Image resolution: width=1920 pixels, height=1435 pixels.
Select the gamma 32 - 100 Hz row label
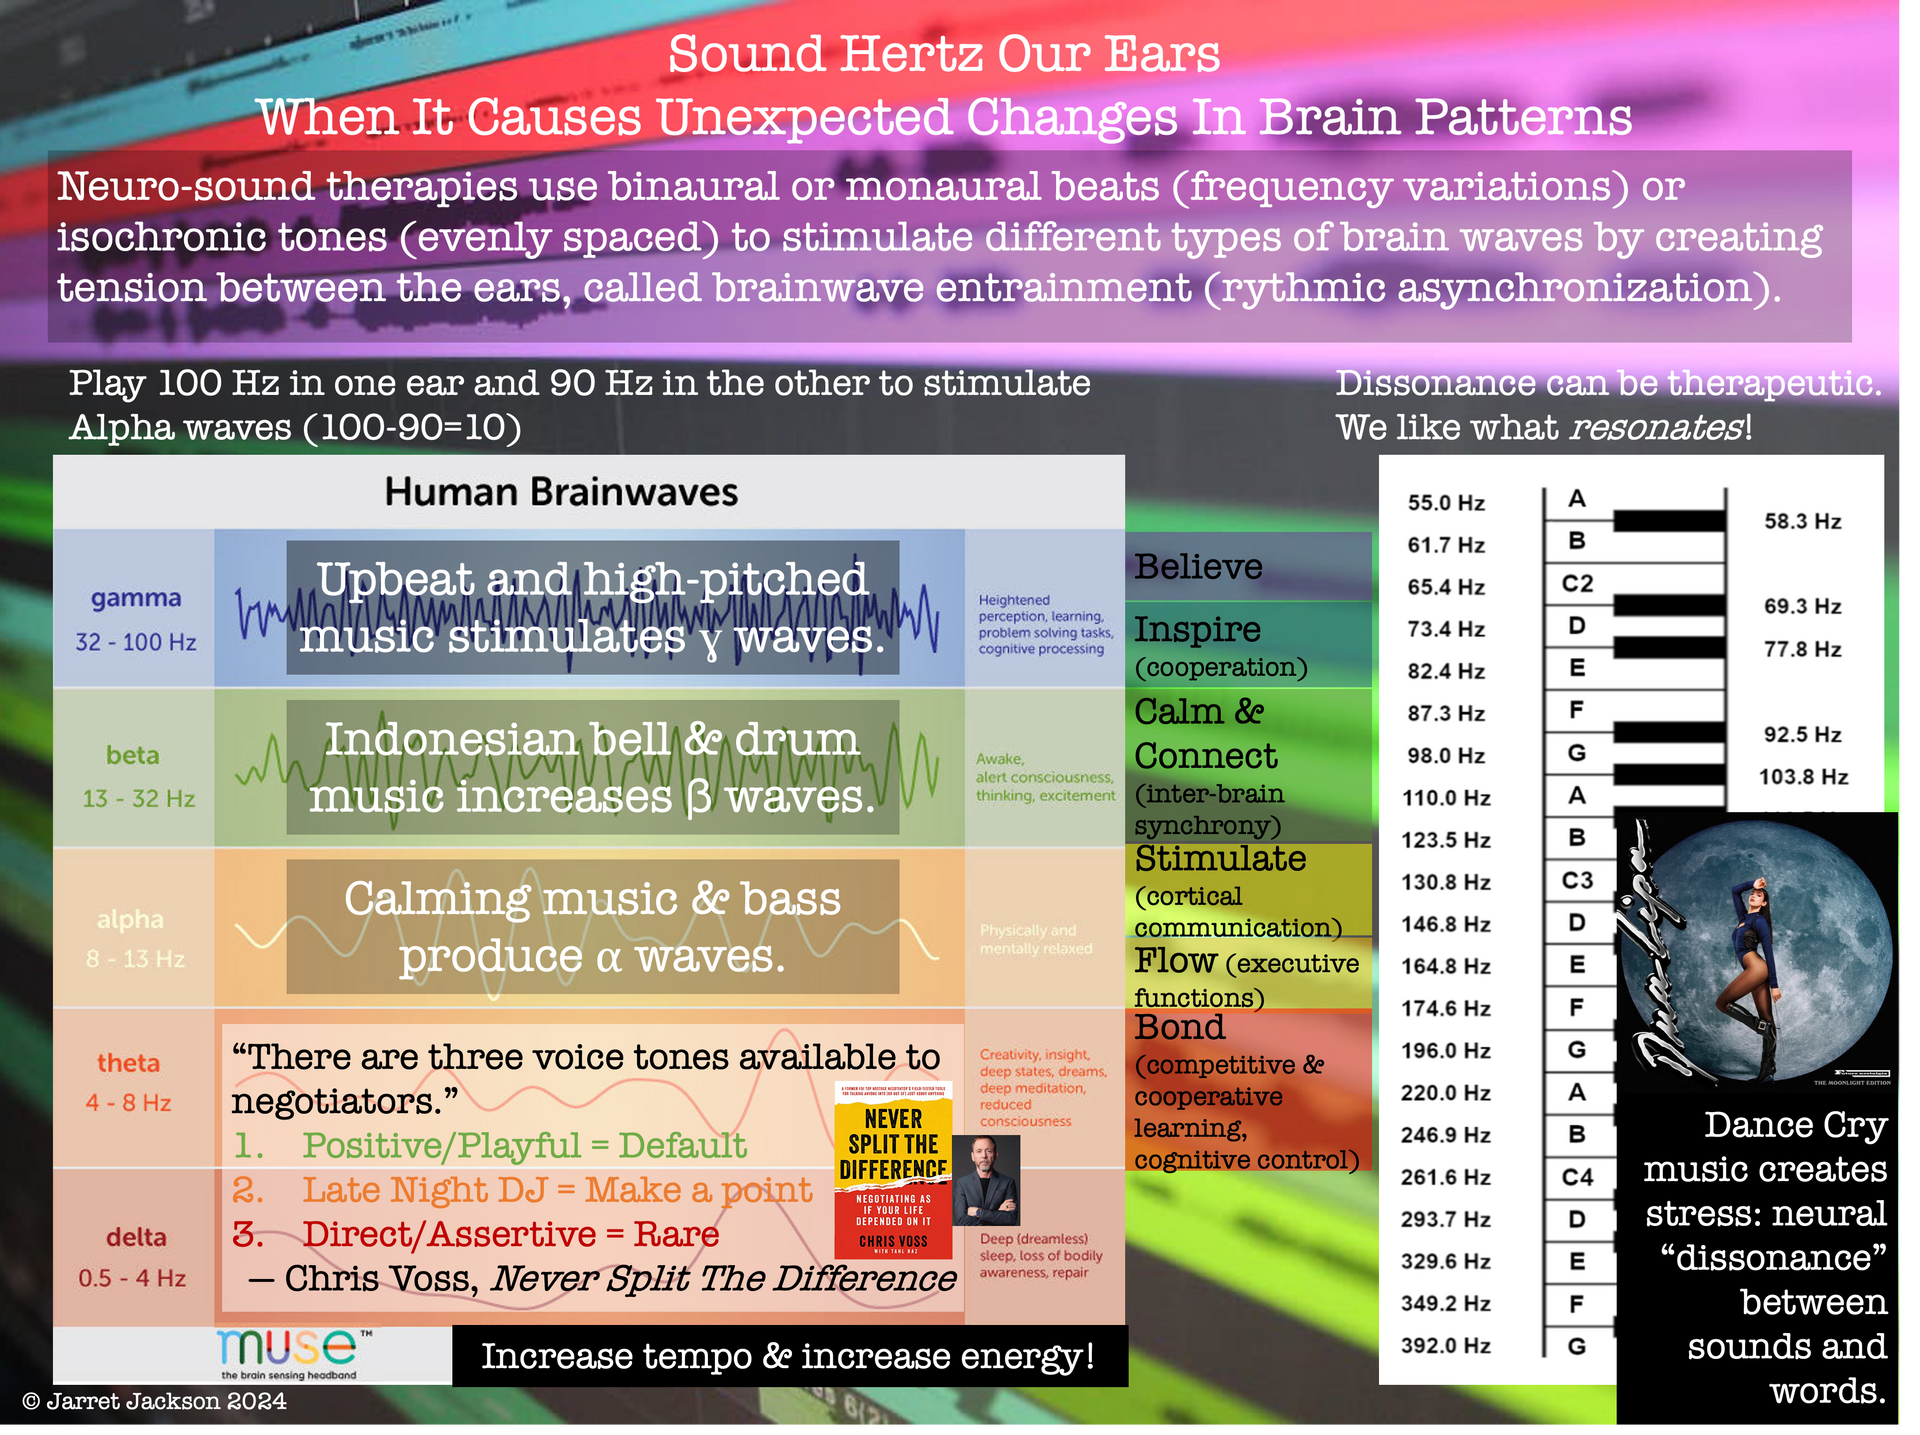coord(136,618)
